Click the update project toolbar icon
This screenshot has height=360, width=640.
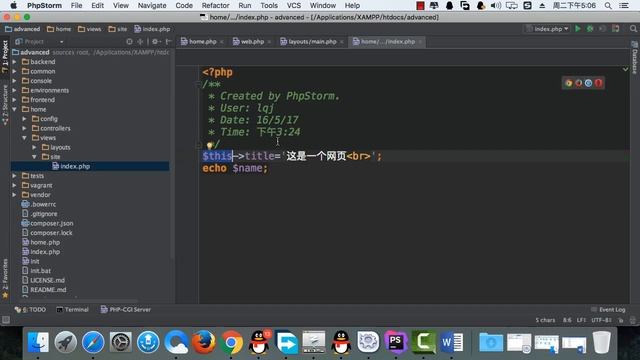pyautogui.click(x=616, y=29)
